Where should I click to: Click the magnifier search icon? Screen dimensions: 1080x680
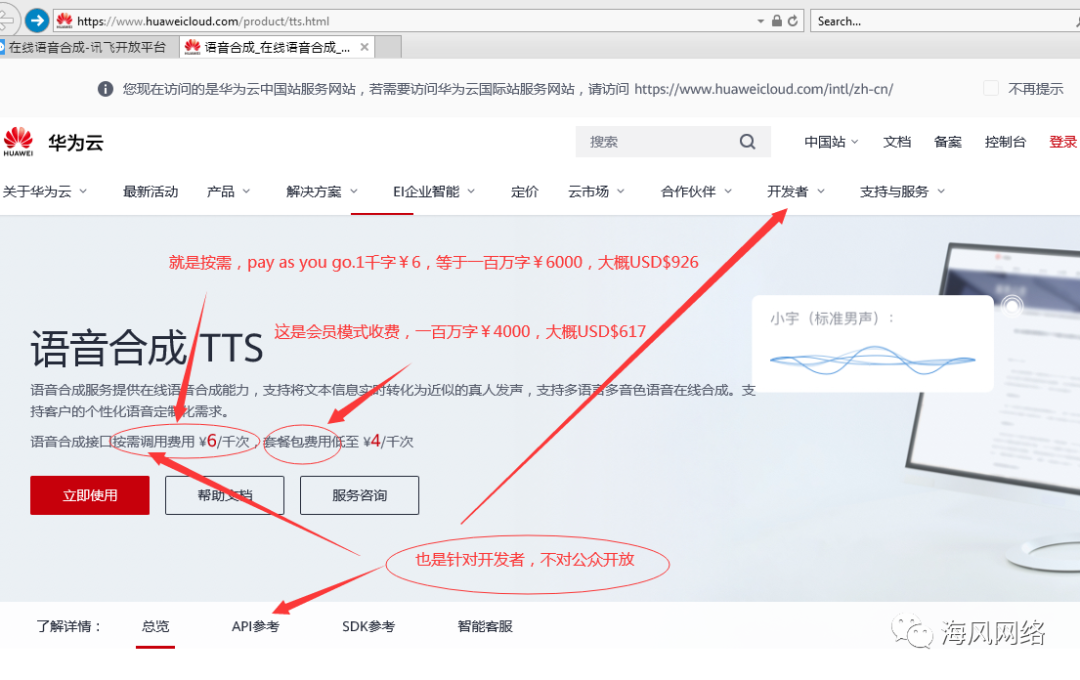(x=747, y=141)
